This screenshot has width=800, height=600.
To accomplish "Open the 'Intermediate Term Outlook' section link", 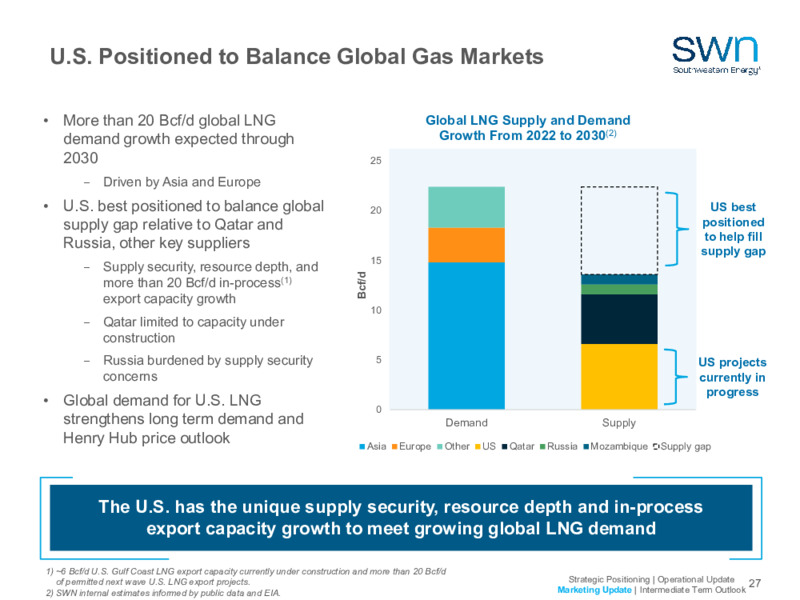I will (x=692, y=590).
